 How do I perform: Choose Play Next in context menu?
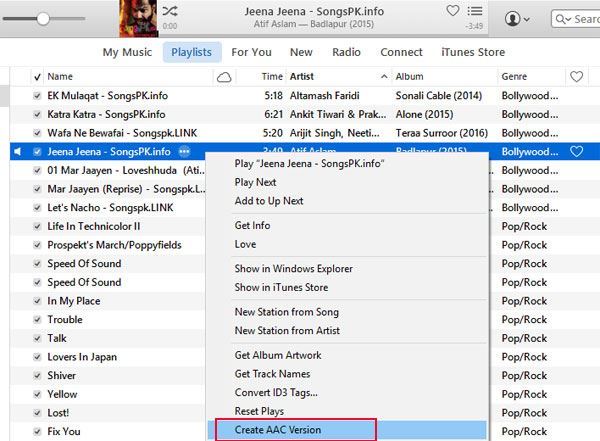[347, 182]
